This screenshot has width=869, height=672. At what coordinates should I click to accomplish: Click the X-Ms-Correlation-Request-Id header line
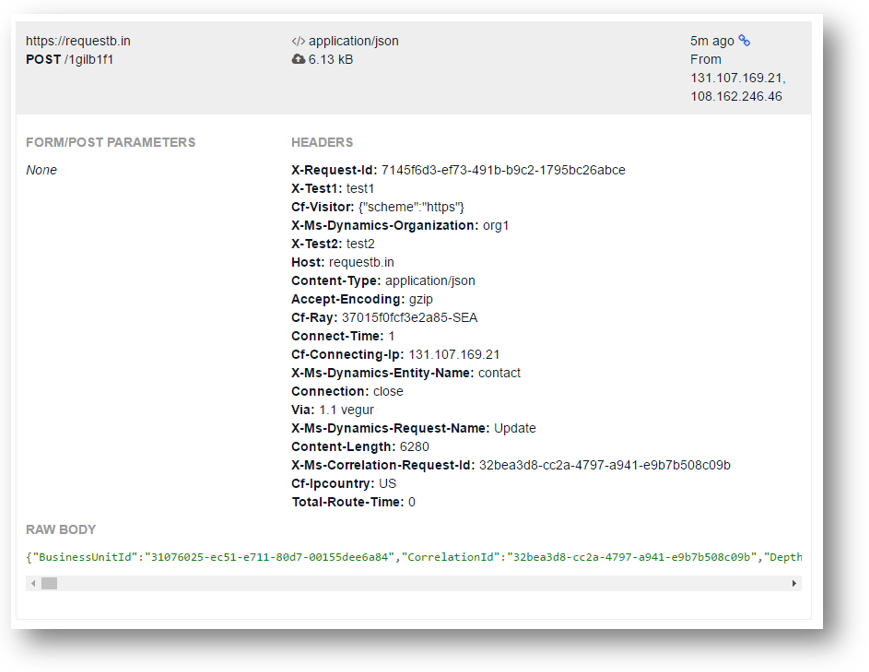pos(510,465)
